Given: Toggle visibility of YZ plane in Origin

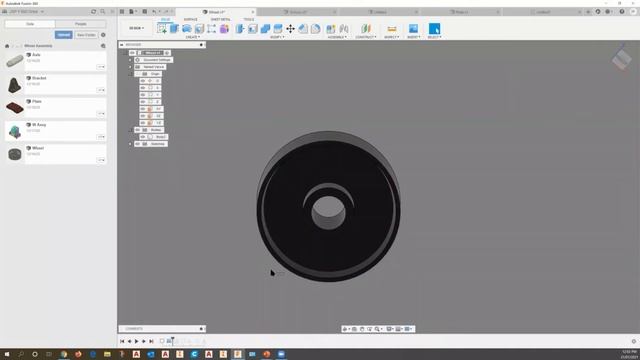Looking at the screenshot, I should coord(143,123).
